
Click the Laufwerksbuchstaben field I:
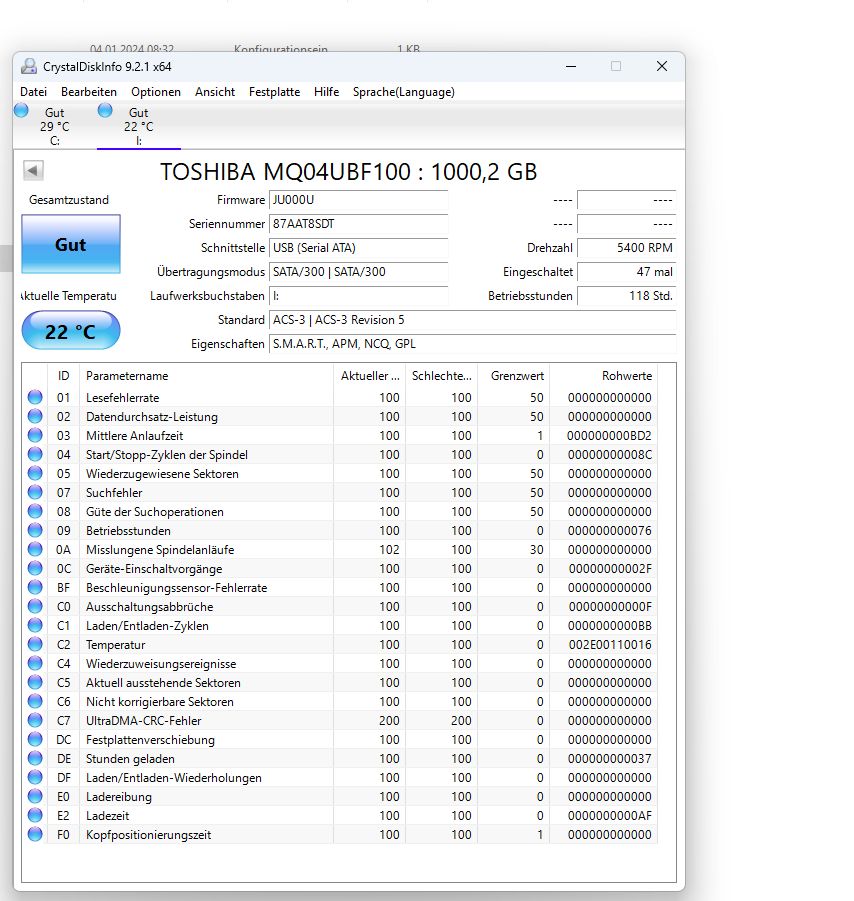click(x=359, y=297)
